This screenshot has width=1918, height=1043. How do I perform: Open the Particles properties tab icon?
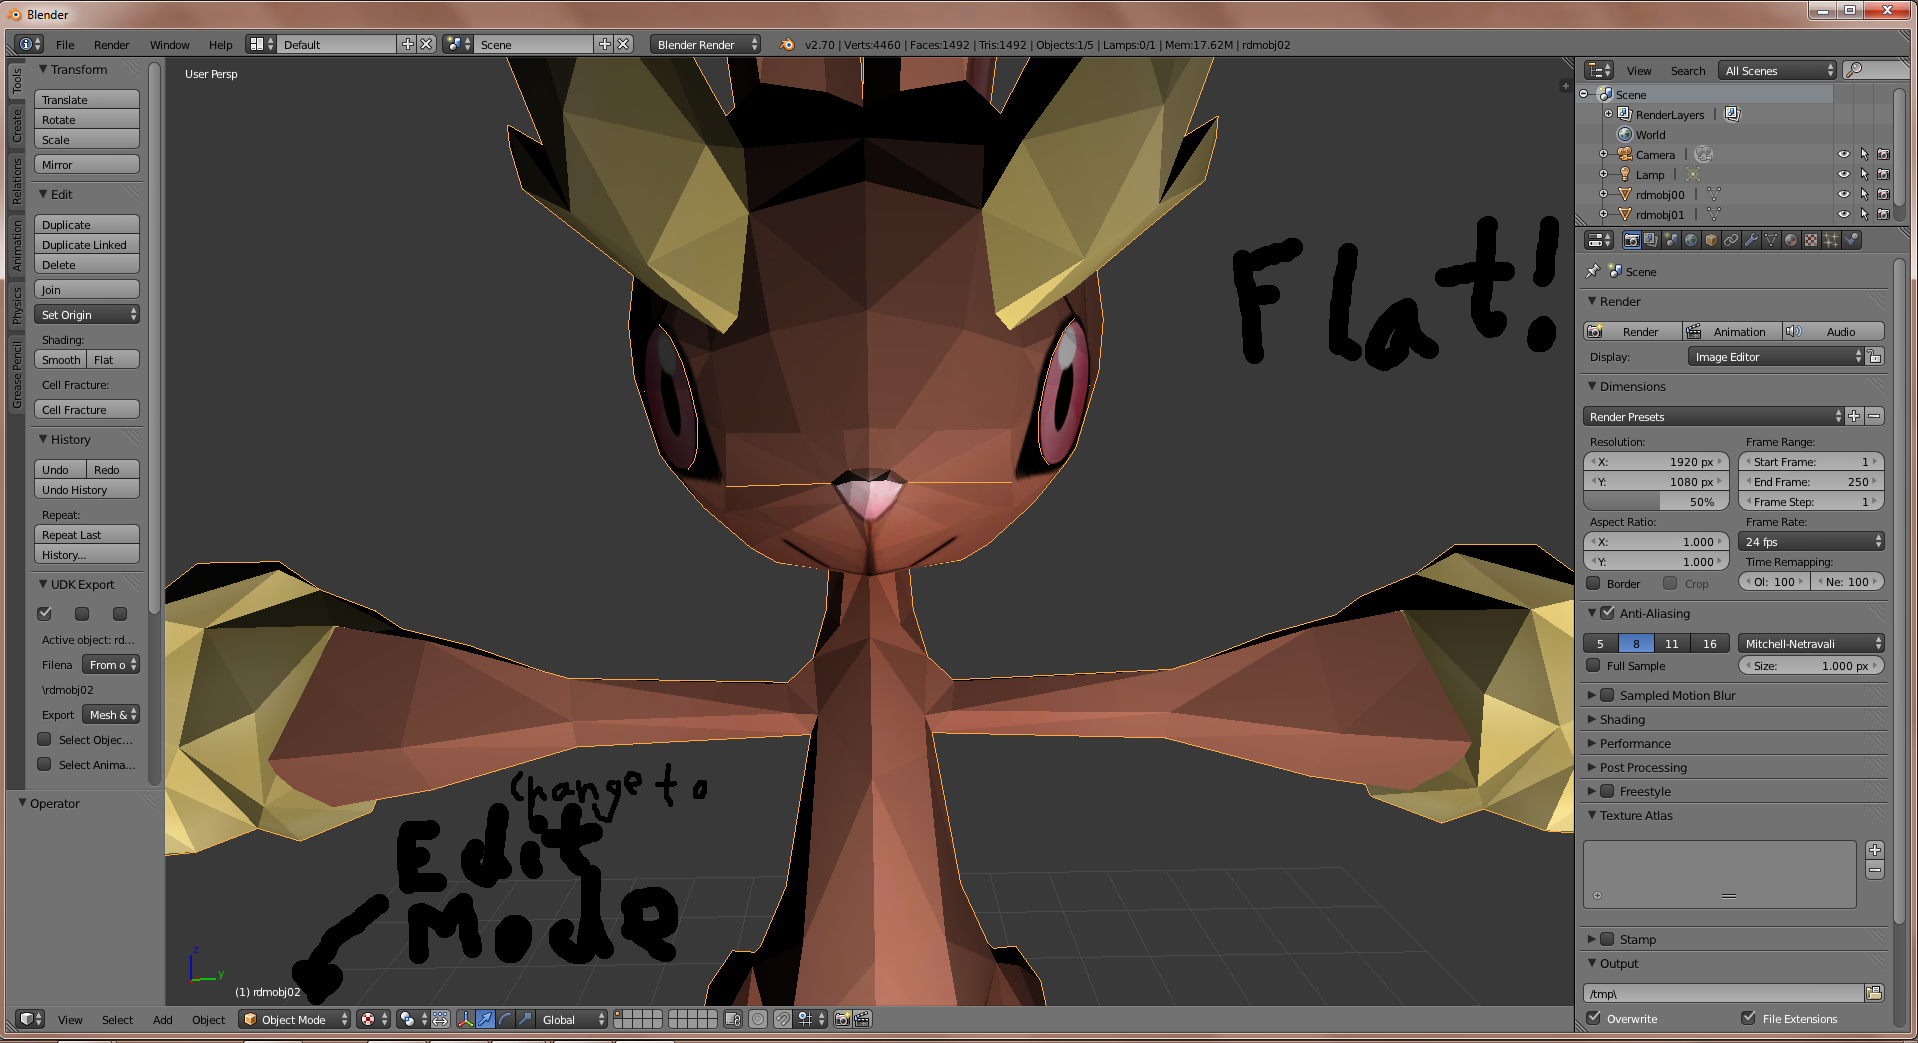tap(1831, 240)
